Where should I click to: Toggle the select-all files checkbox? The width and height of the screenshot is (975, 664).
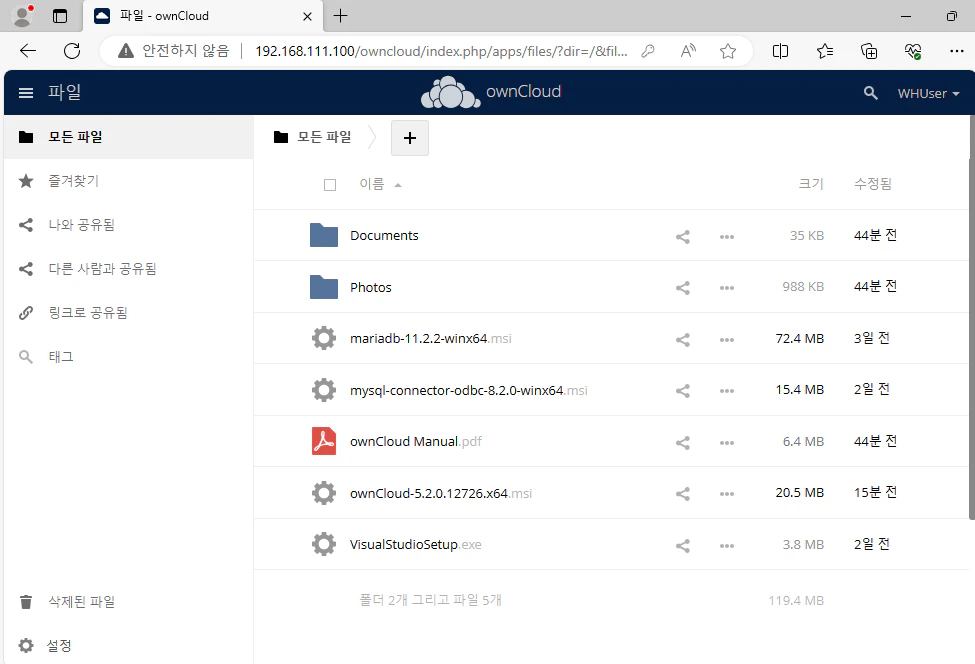click(330, 185)
